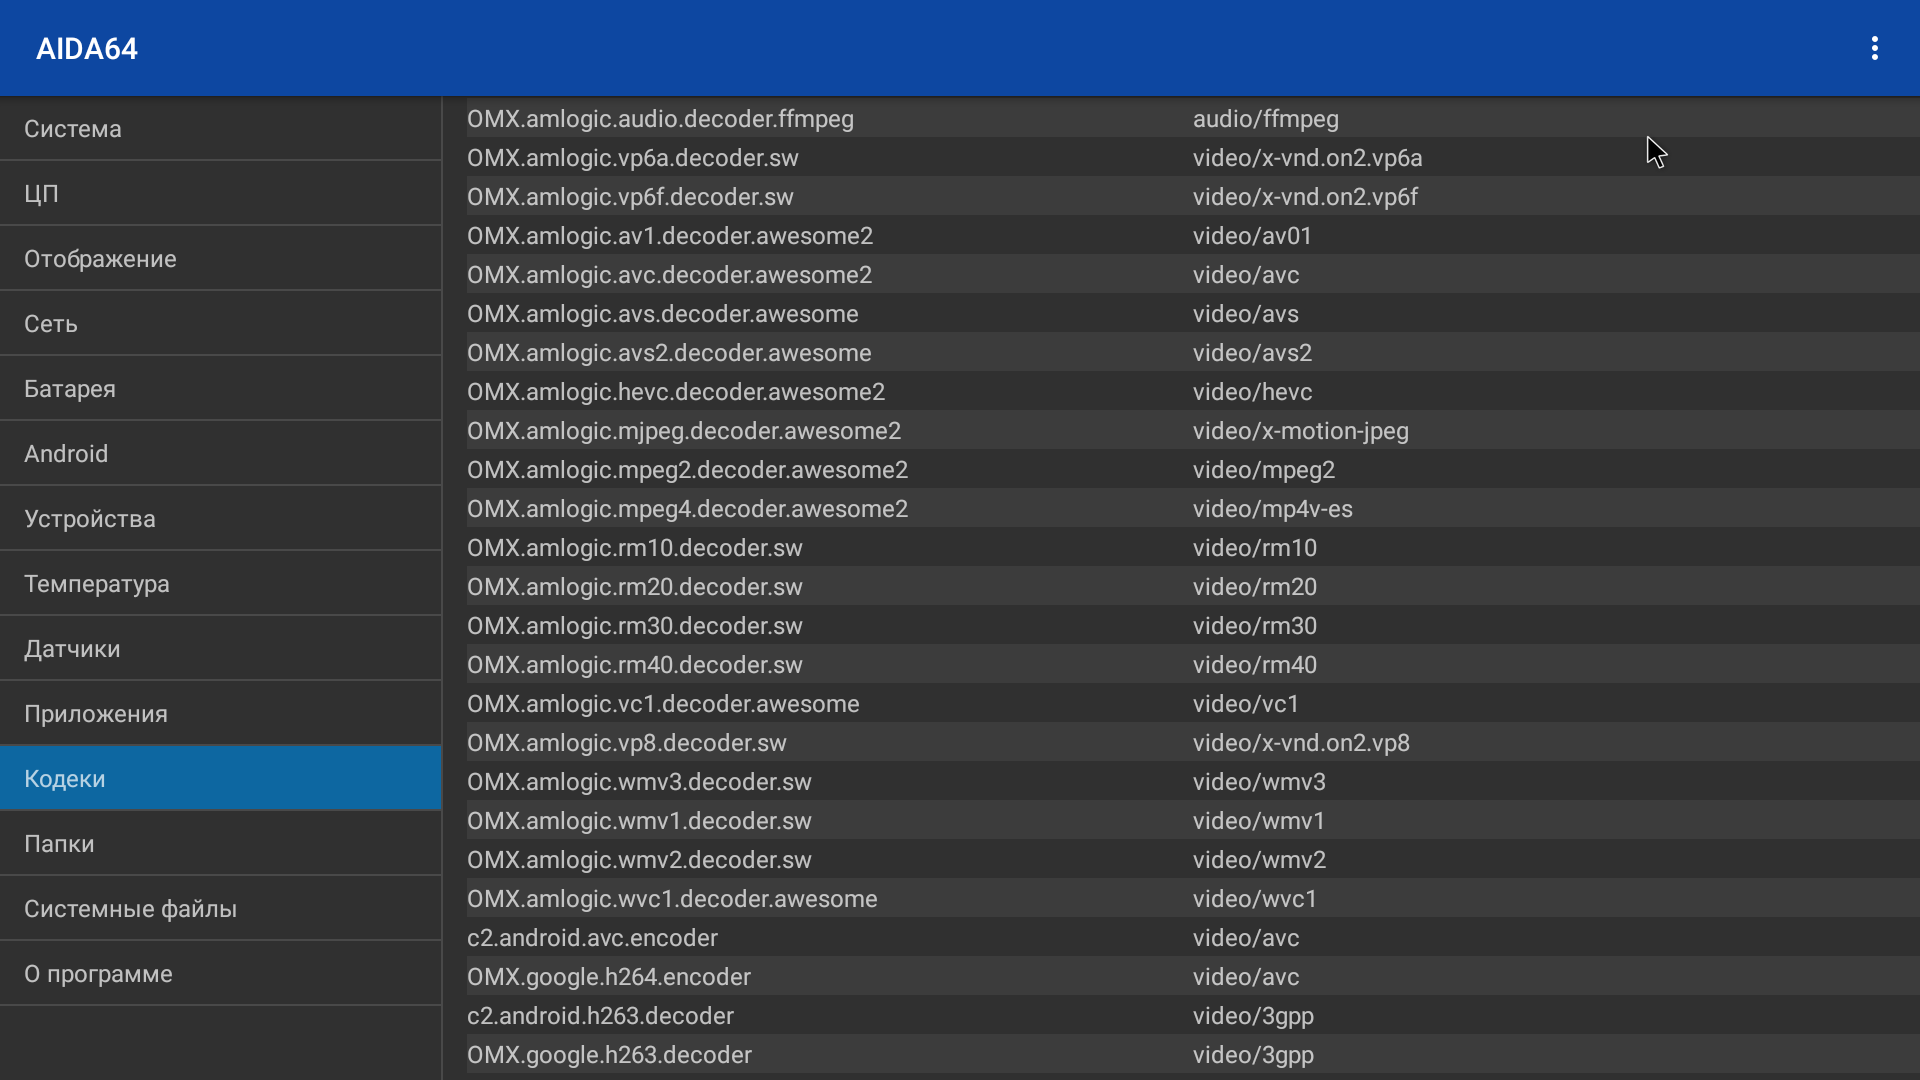
Task: Click the OMX.google.h263.decoder entry
Action: 1192,1055
